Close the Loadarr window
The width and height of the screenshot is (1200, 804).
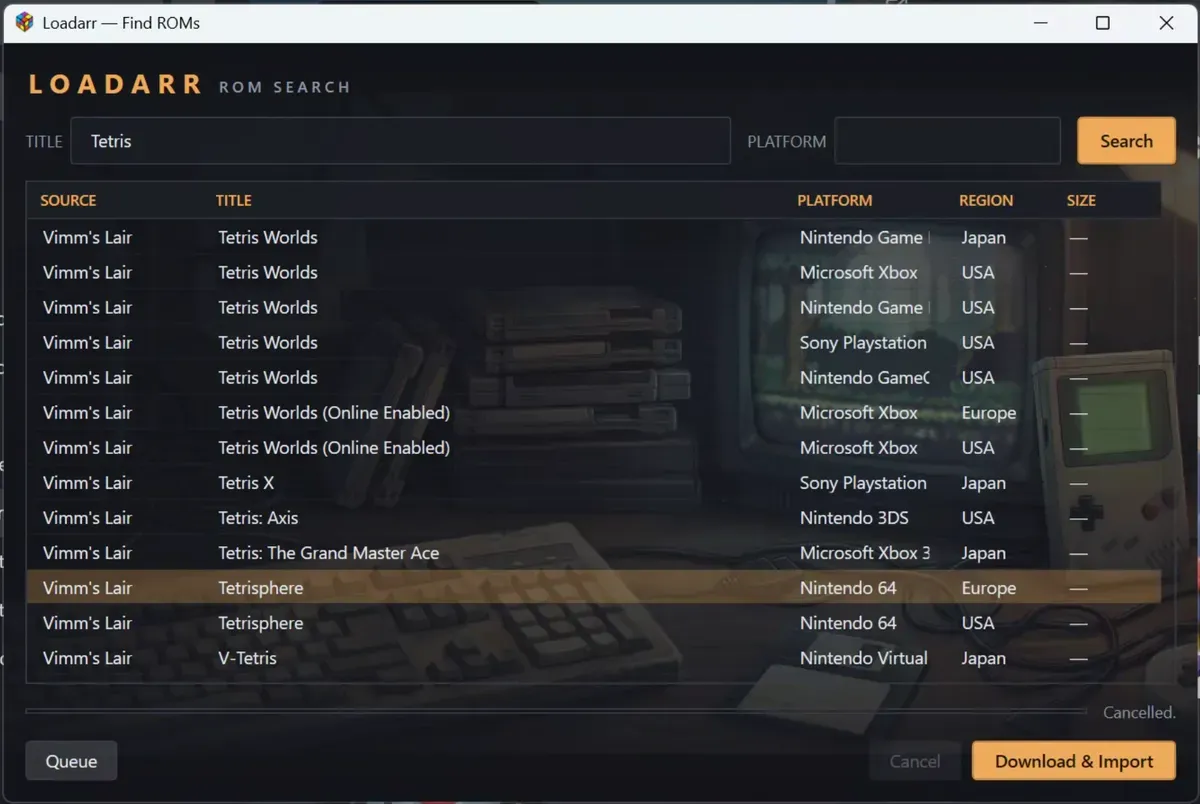click(1166, 23)
